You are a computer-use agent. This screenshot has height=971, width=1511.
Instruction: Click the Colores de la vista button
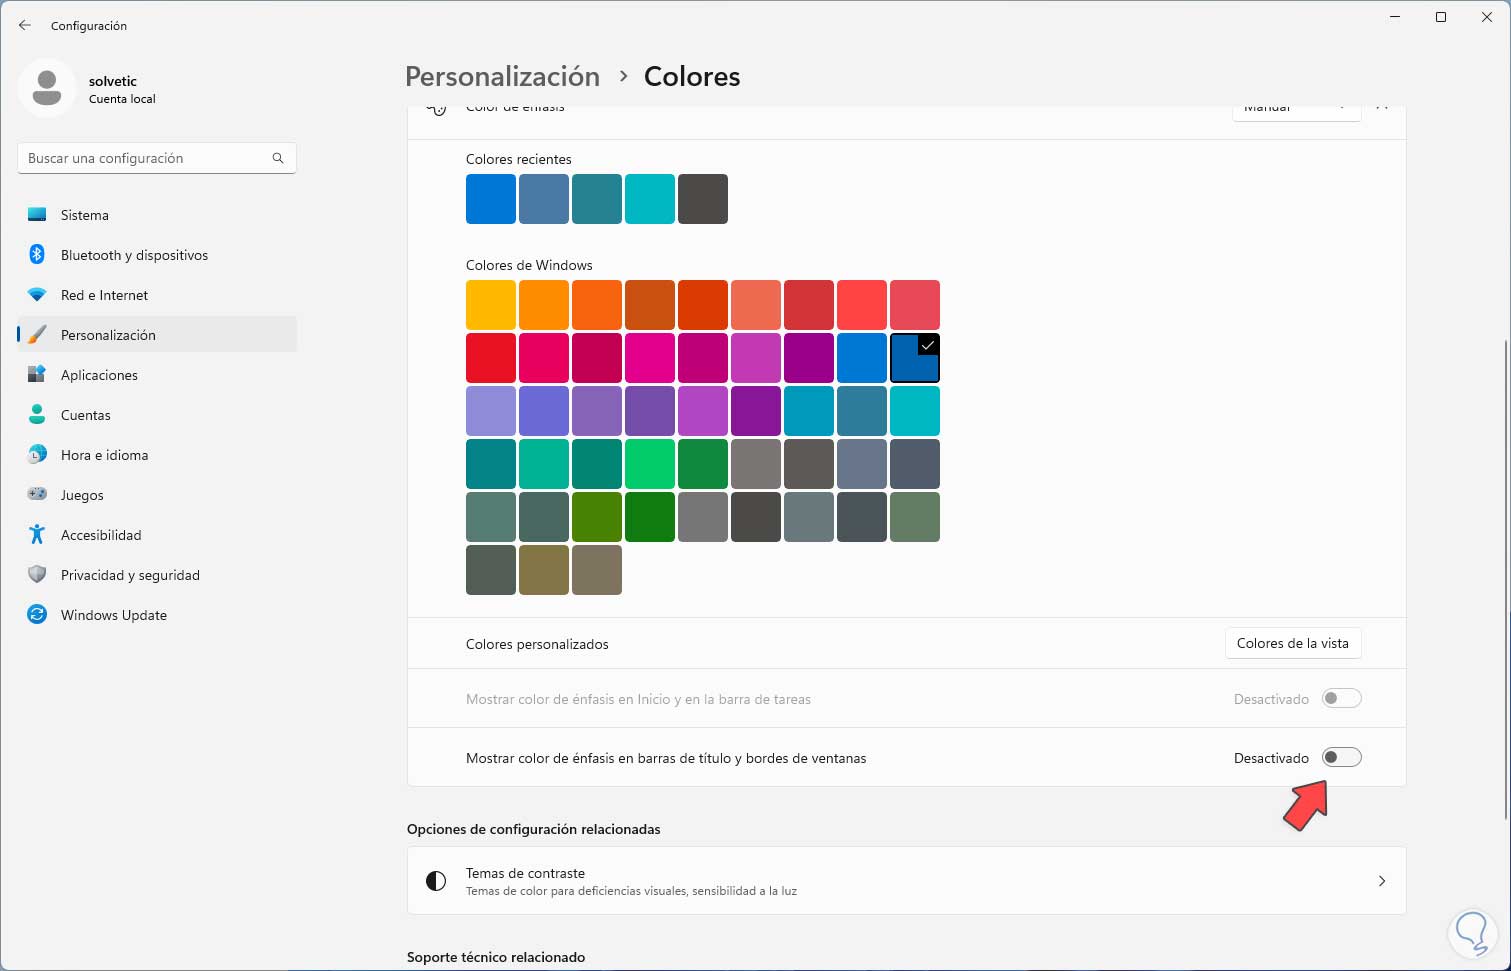[x=1292, y=643]
